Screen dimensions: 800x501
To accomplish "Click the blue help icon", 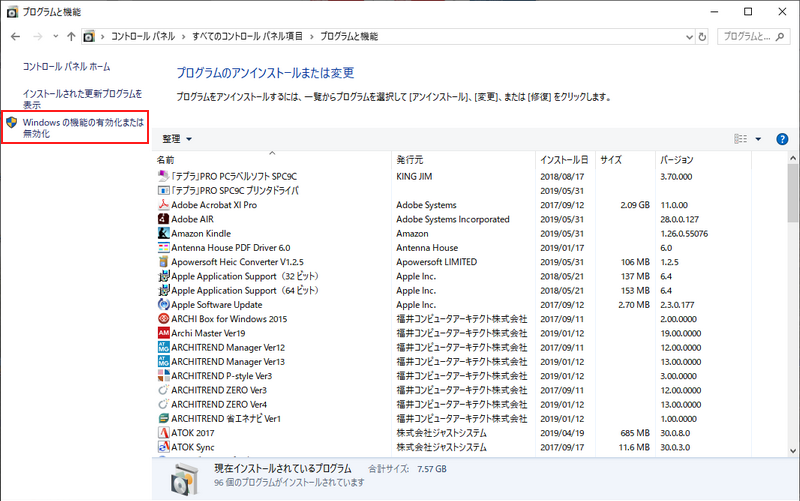I will [782, 139].
